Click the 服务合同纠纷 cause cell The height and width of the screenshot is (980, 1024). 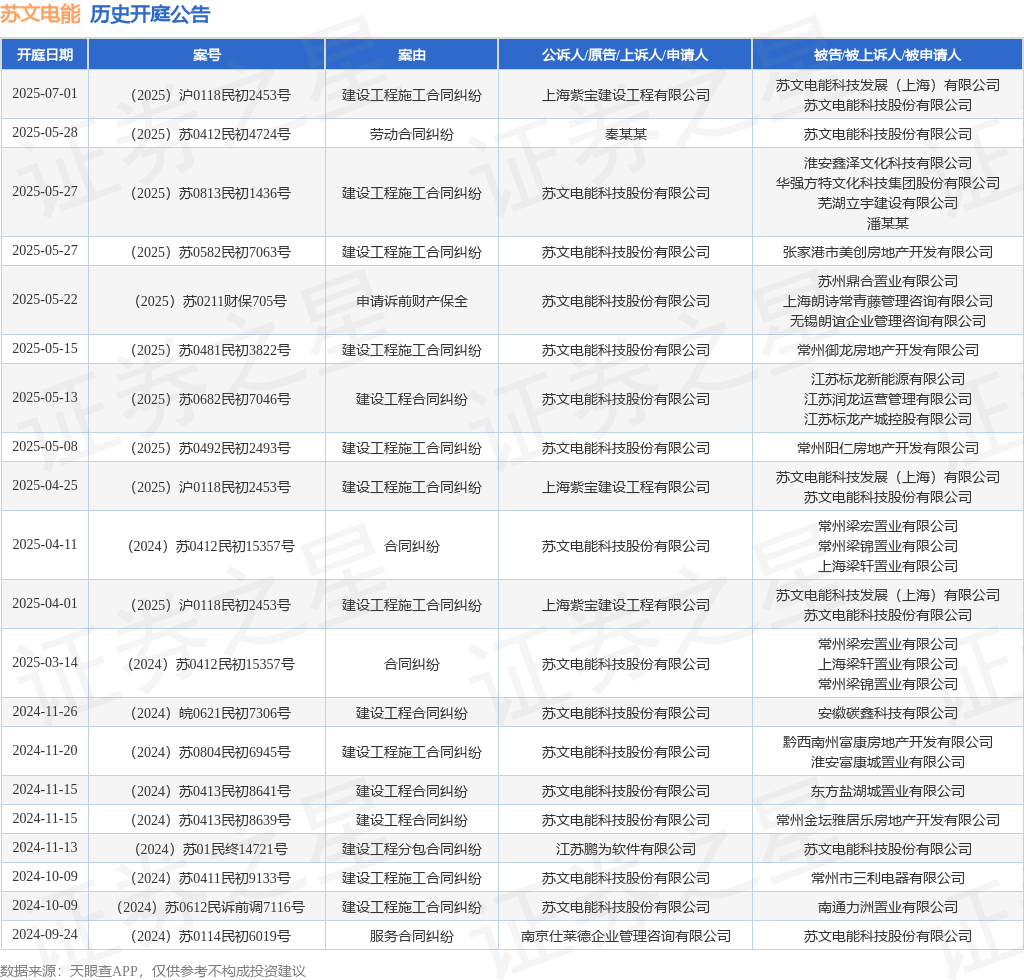(411, 936)
